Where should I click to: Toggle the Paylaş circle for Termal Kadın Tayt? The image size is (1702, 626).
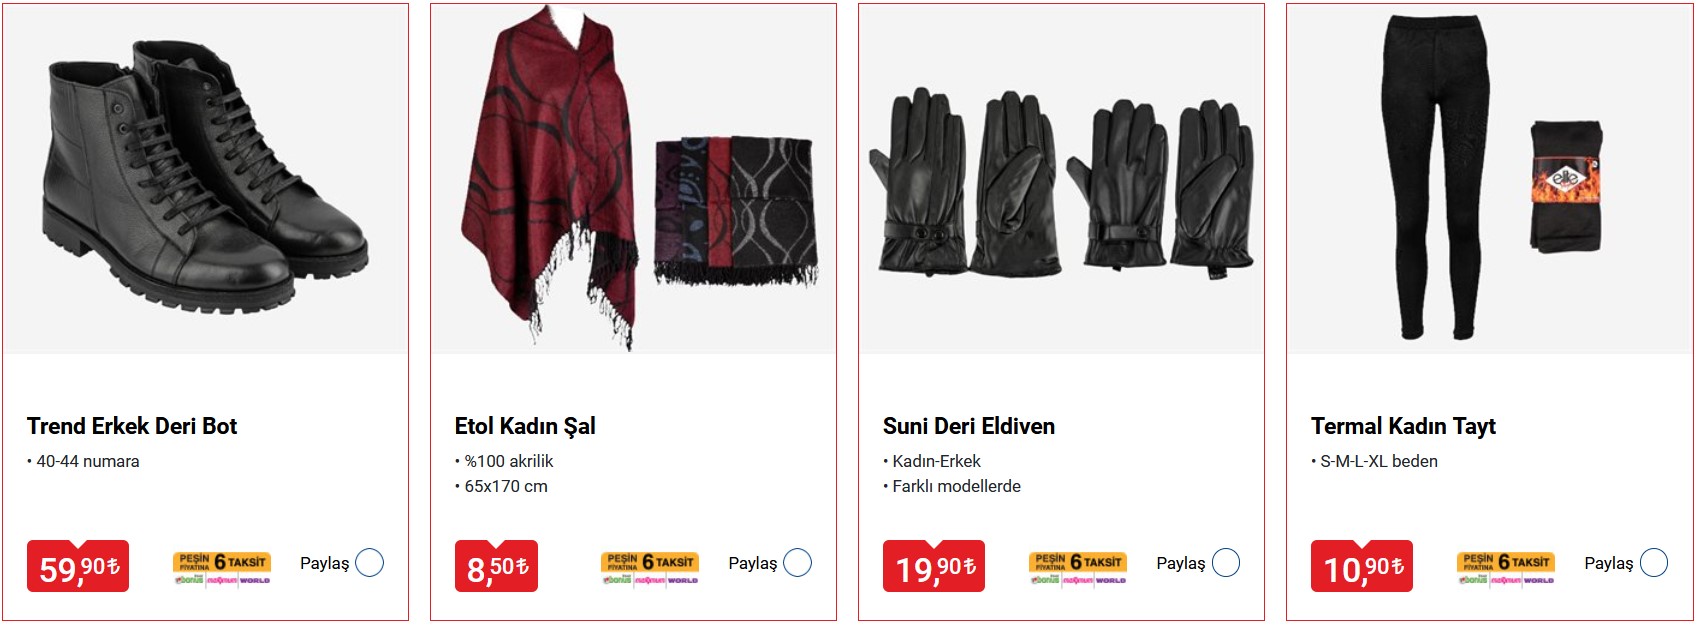coord(1654,563)
